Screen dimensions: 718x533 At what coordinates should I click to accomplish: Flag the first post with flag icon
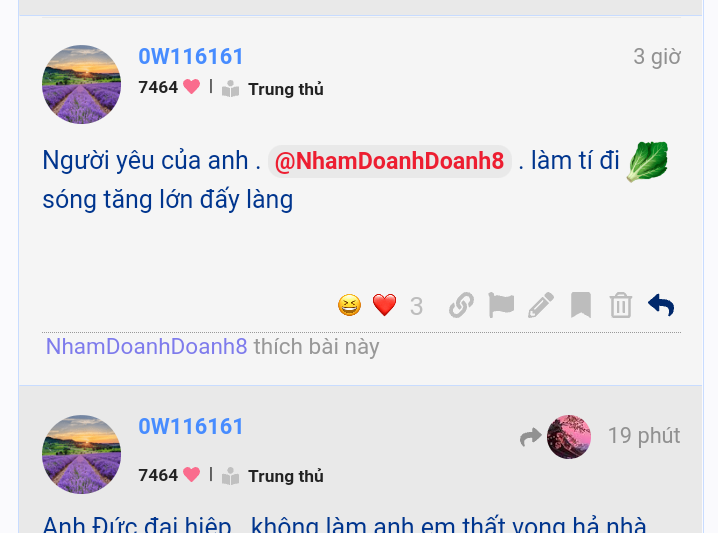501,305
